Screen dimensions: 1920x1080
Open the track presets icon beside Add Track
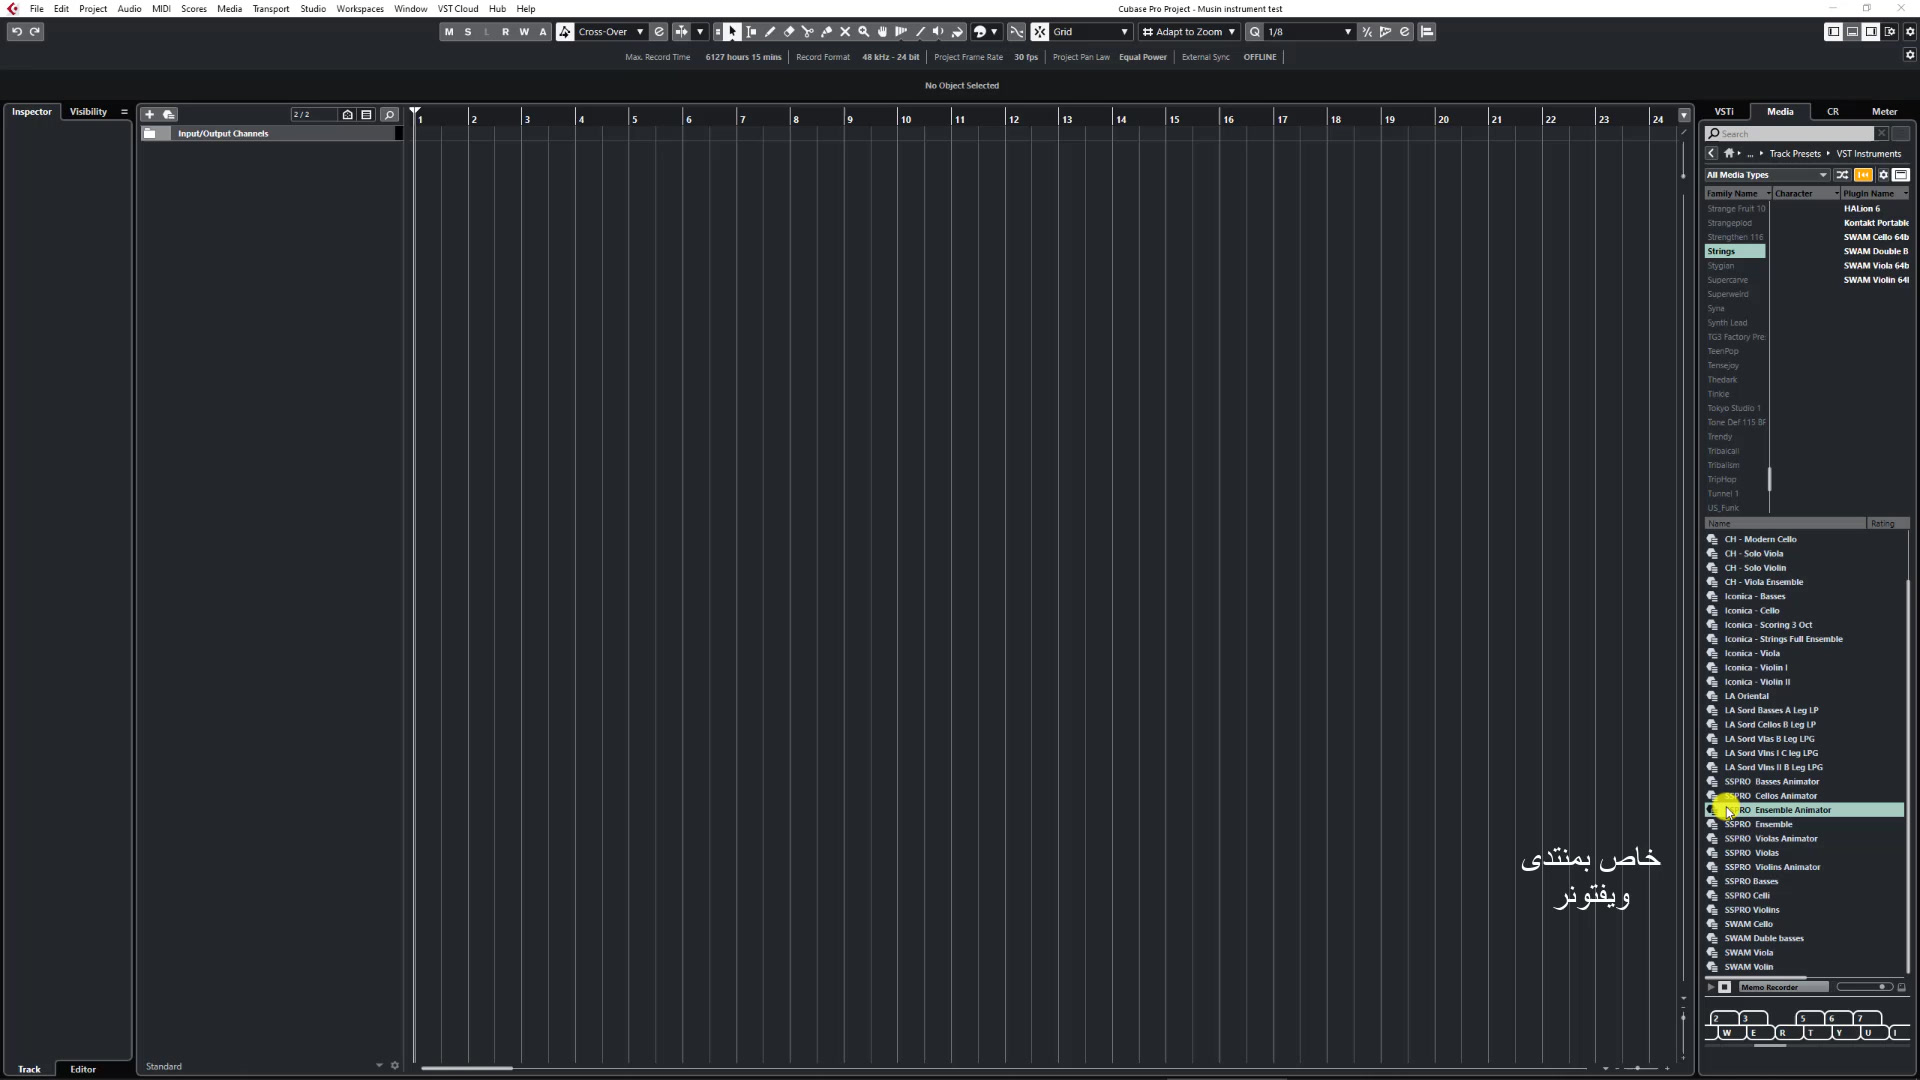(169, 114)
